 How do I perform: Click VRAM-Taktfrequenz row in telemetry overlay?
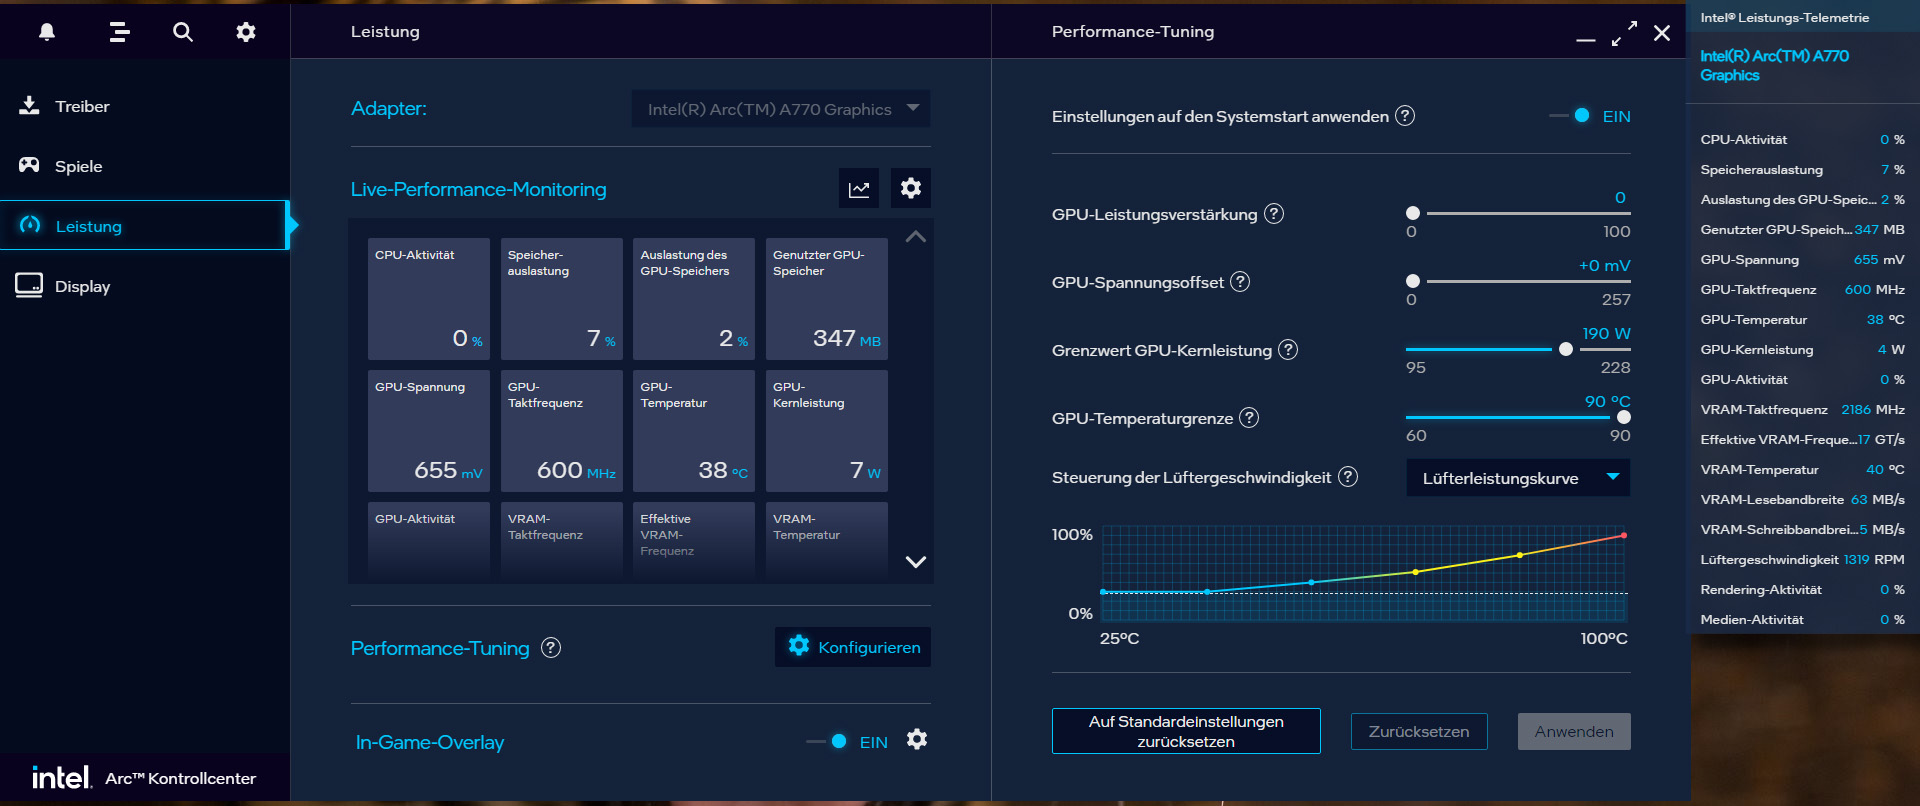1802,410
